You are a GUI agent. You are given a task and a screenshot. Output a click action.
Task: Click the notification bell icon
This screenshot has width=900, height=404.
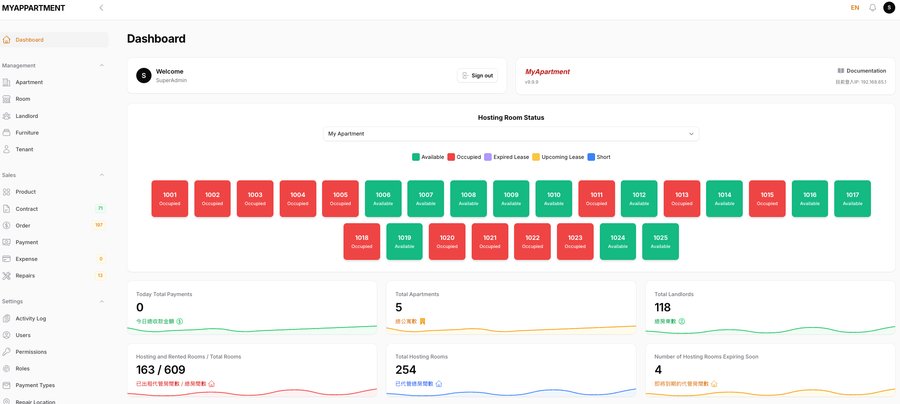(872, 8)
